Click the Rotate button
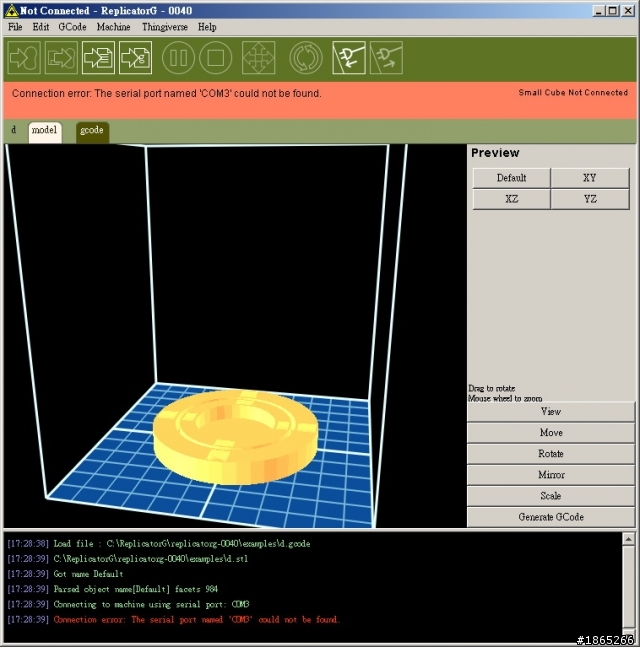Viewport: 640px width, 648px height. (551, 454)
